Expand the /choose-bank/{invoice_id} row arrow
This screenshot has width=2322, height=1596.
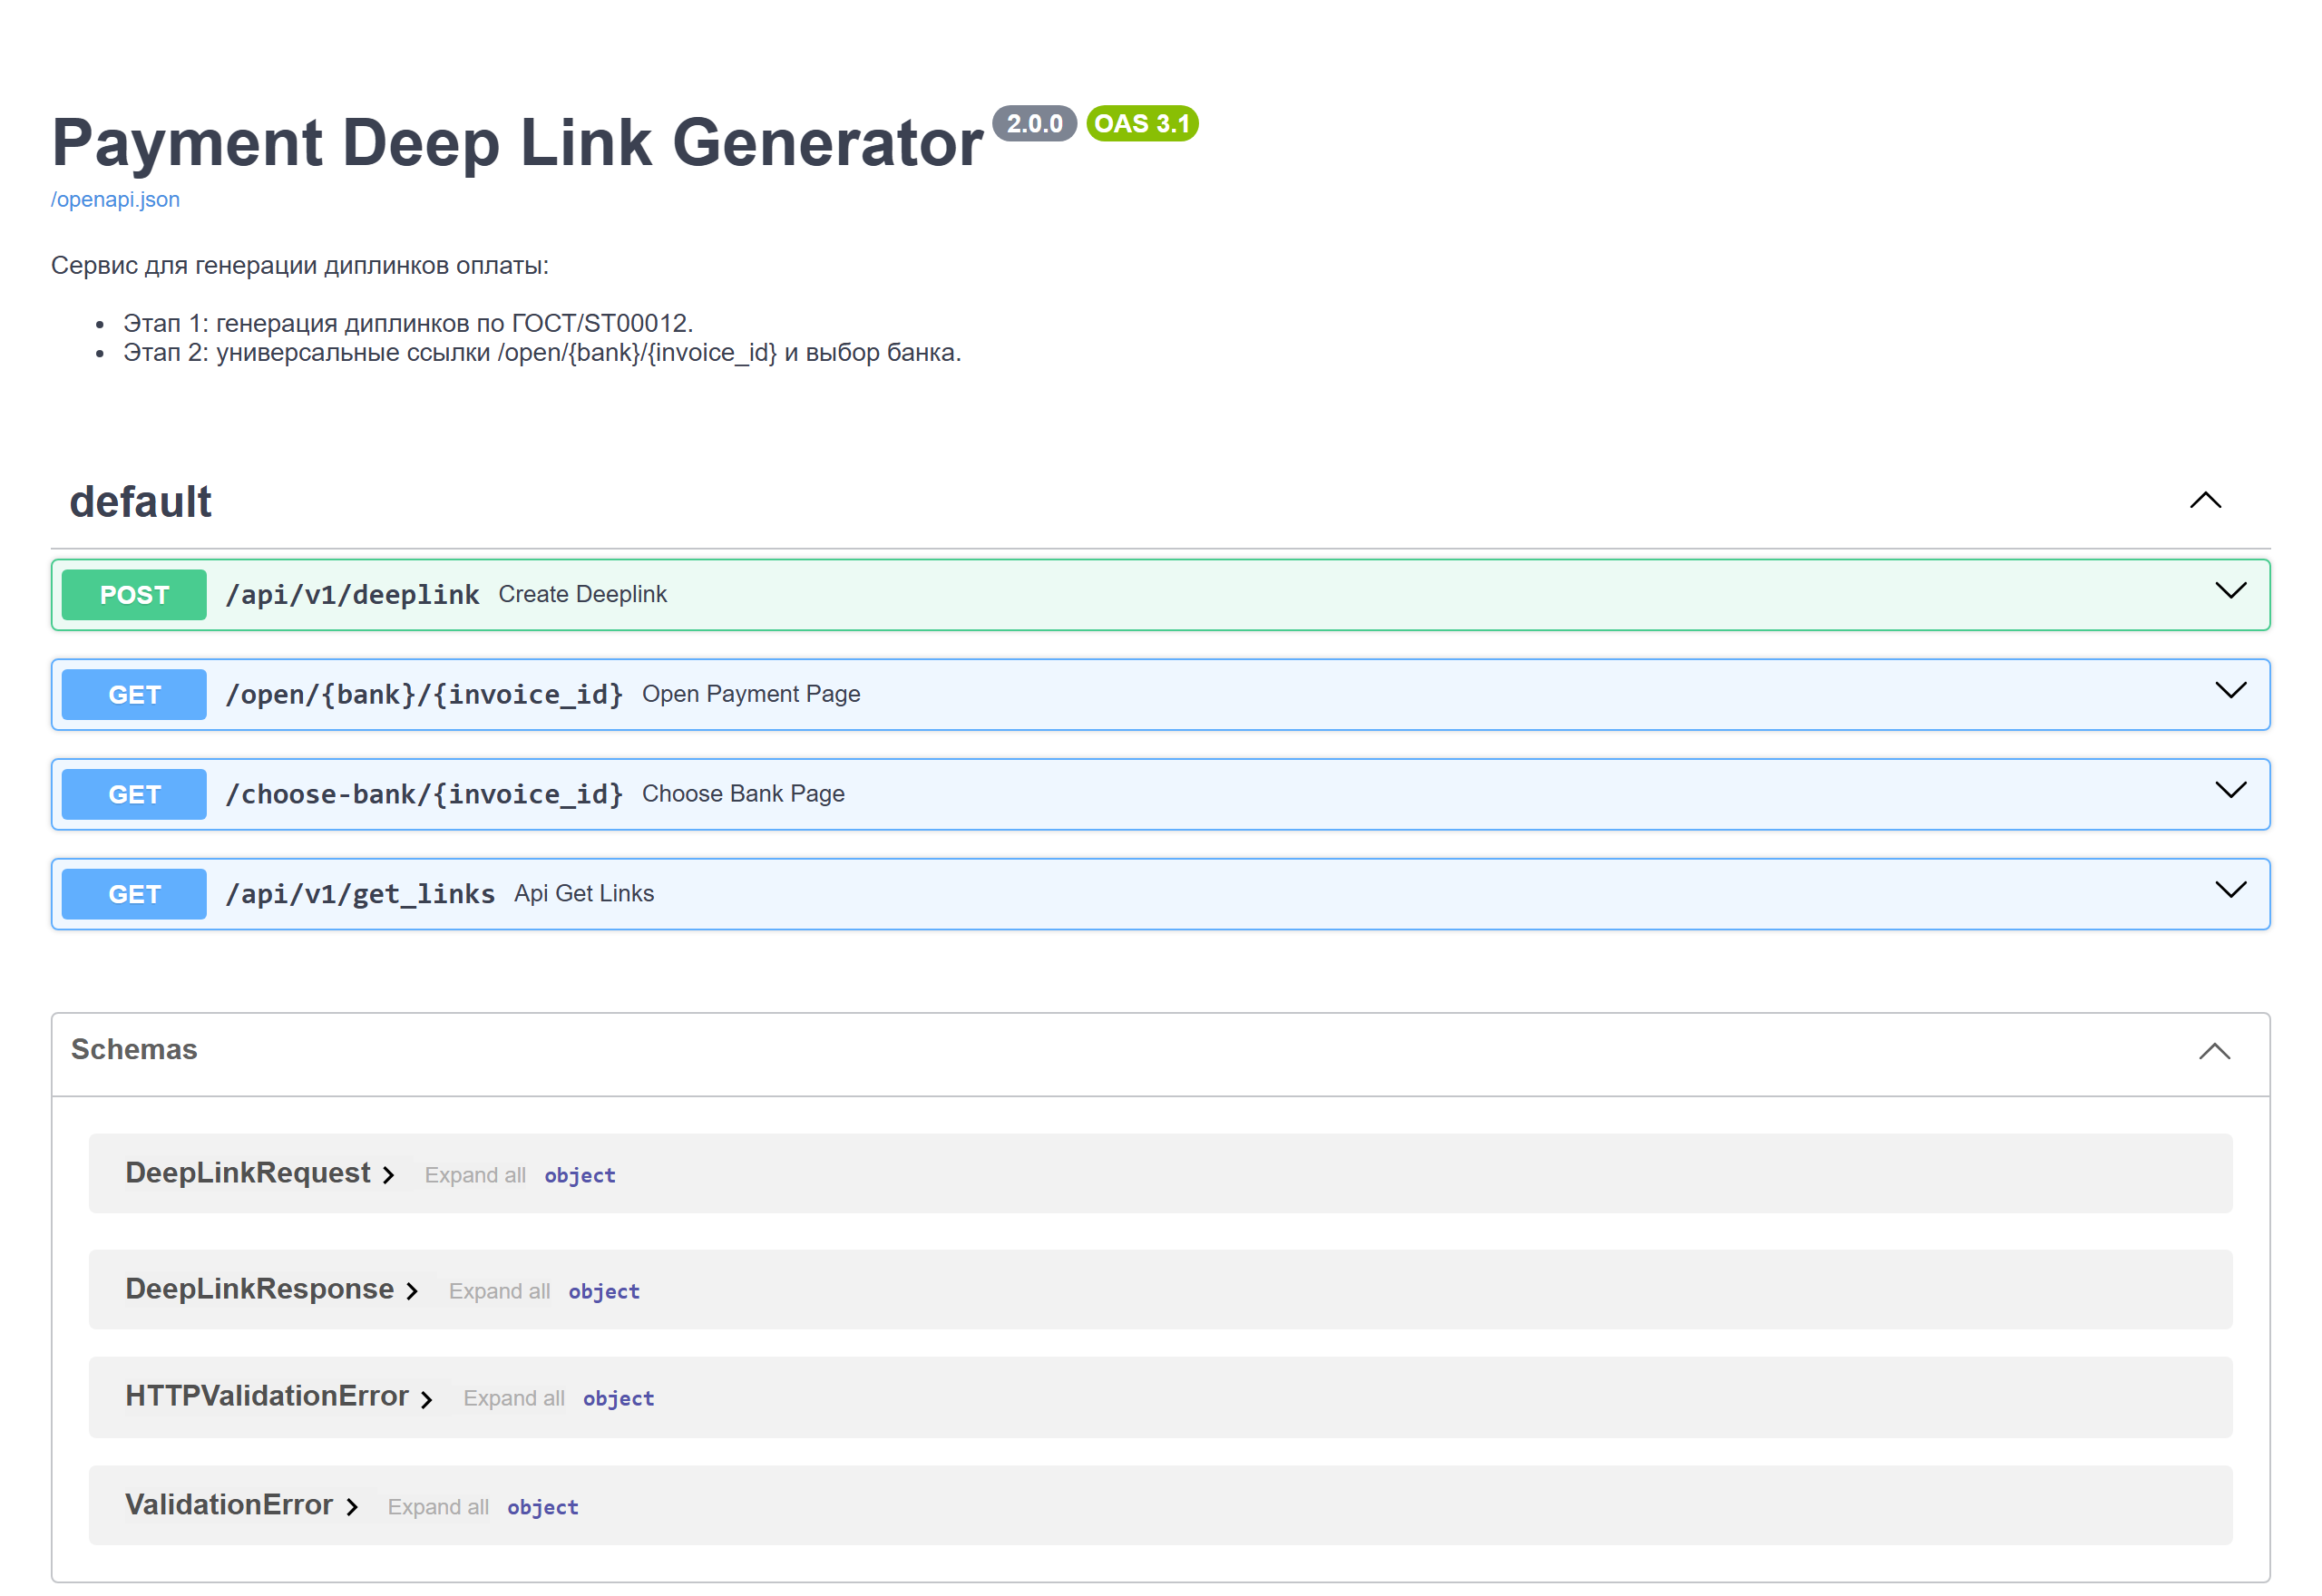point(2231,791)
